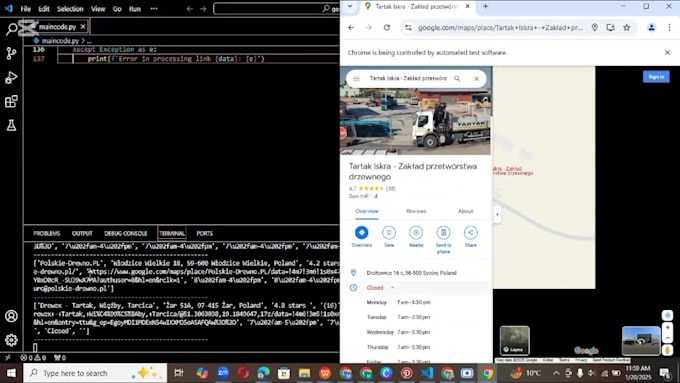This screenshot has height=383, width=680.
Task: Open the File menu in VS Code
Action: [26, 9]
